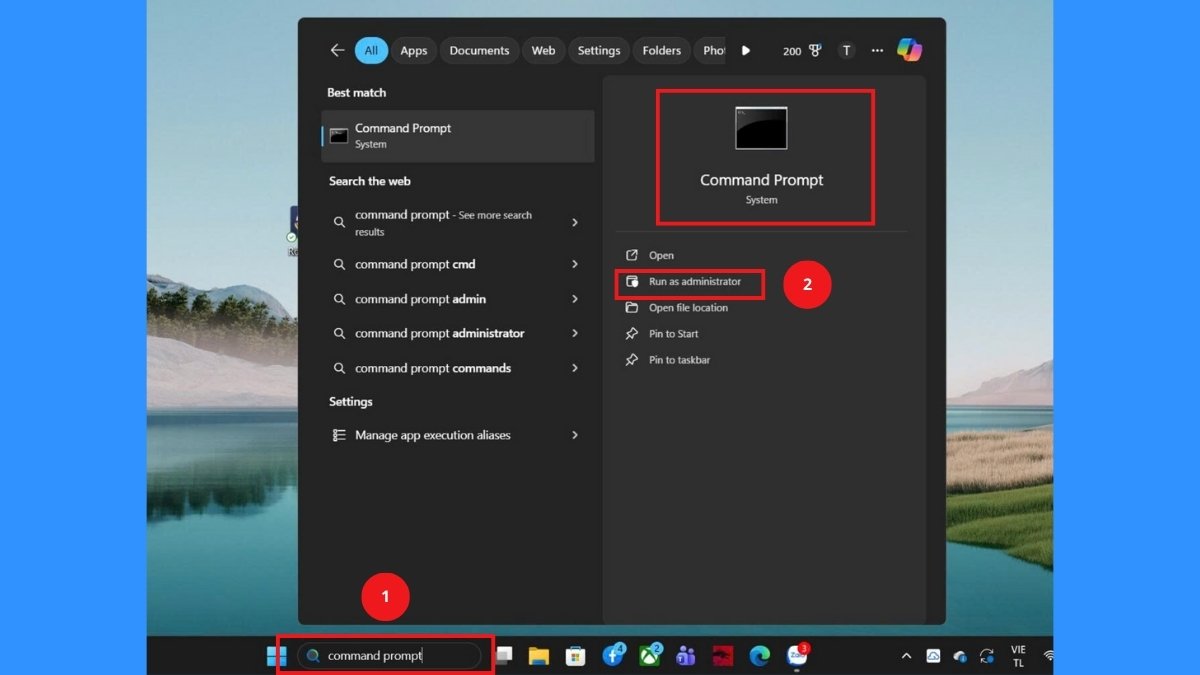Launch the Microsoft Store from the taskbar

tap(575, 655)
